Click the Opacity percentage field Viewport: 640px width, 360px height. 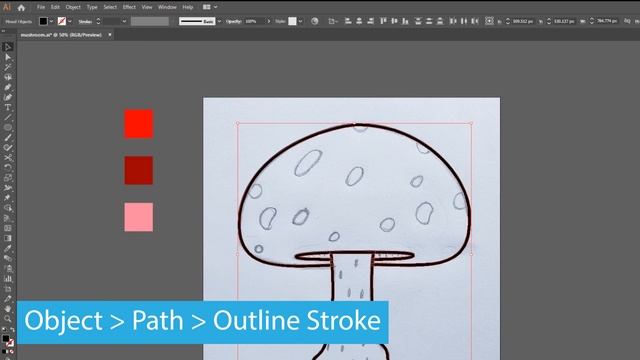[254, 21]
